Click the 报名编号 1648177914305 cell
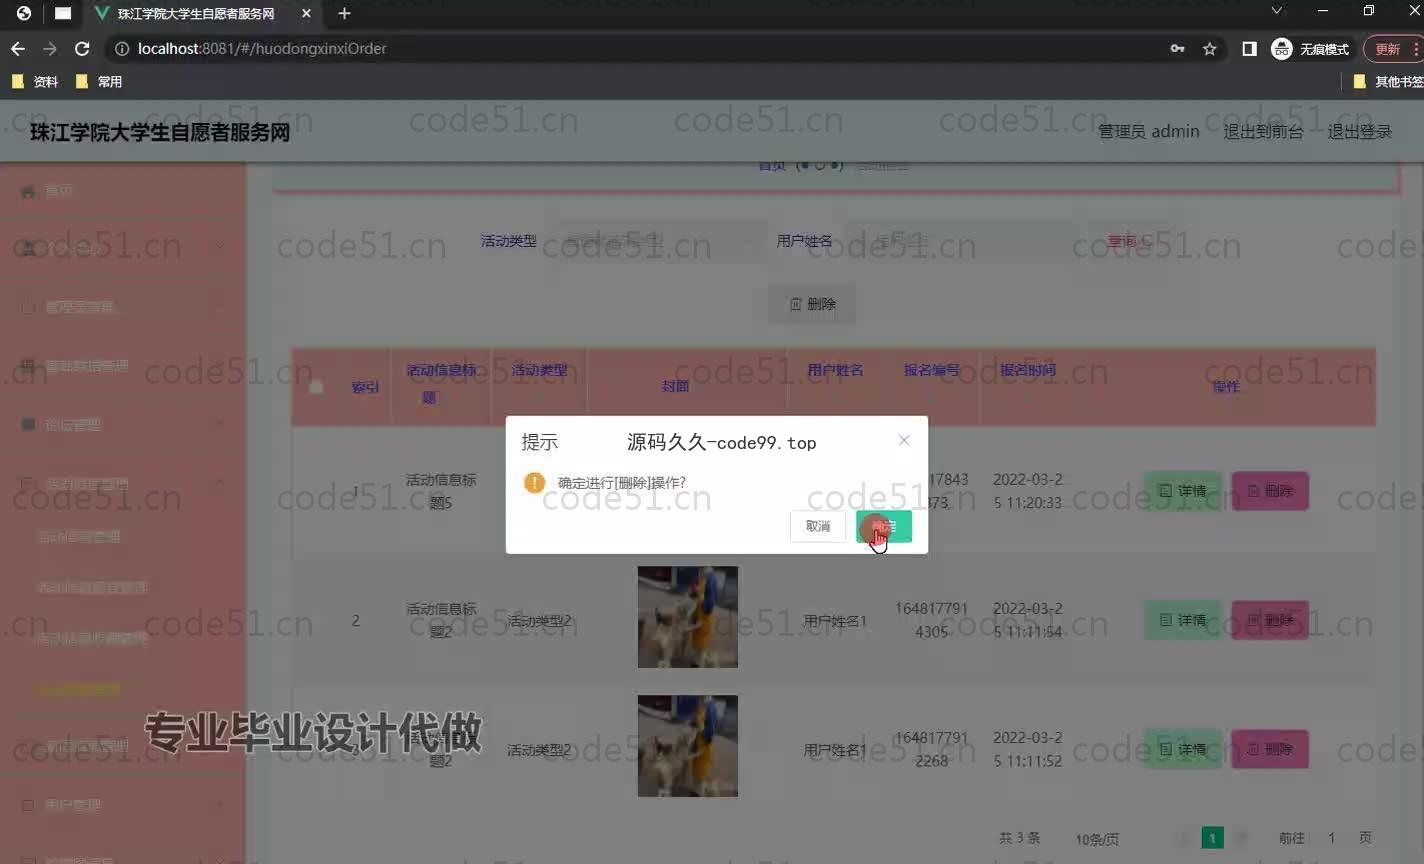The image size is (1424, 864). pos(931,620)
